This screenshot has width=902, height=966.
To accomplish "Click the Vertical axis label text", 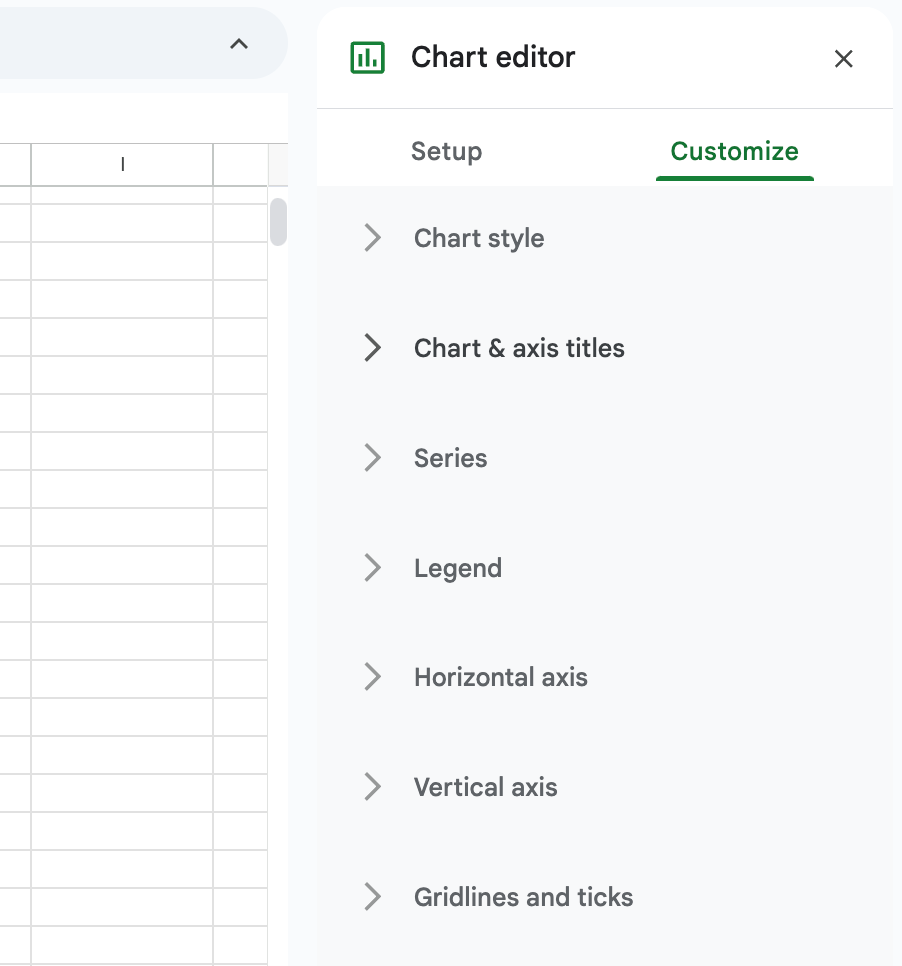I will click(485, 787).
